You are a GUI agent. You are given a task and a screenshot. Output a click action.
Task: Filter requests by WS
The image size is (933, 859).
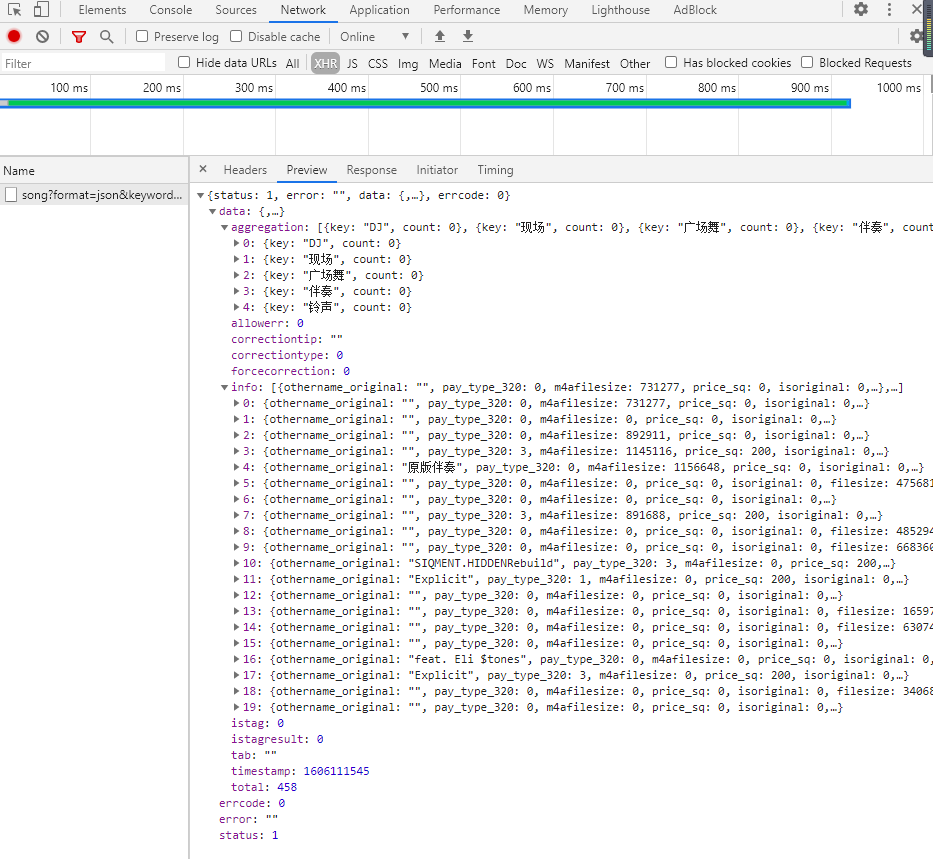pyautogui.click(x=544, y=64)
